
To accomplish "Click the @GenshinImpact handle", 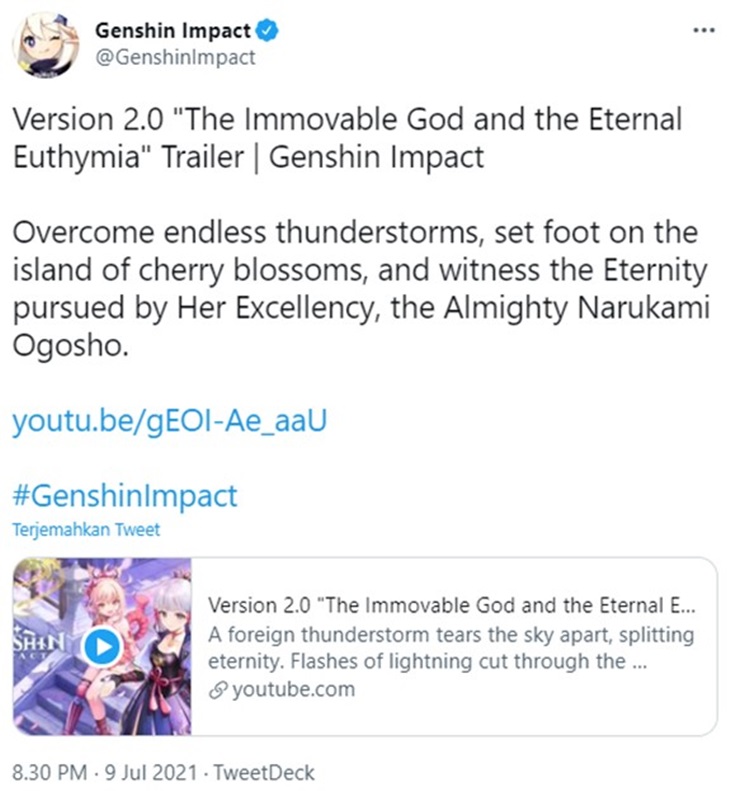I will click(175, 57).
